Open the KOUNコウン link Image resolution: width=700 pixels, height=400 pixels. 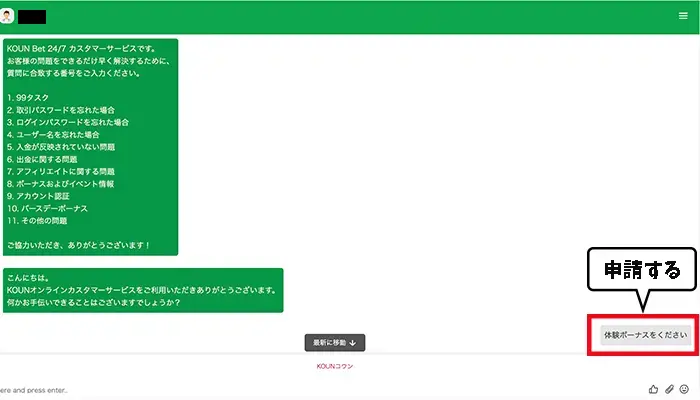click(335, 366)
